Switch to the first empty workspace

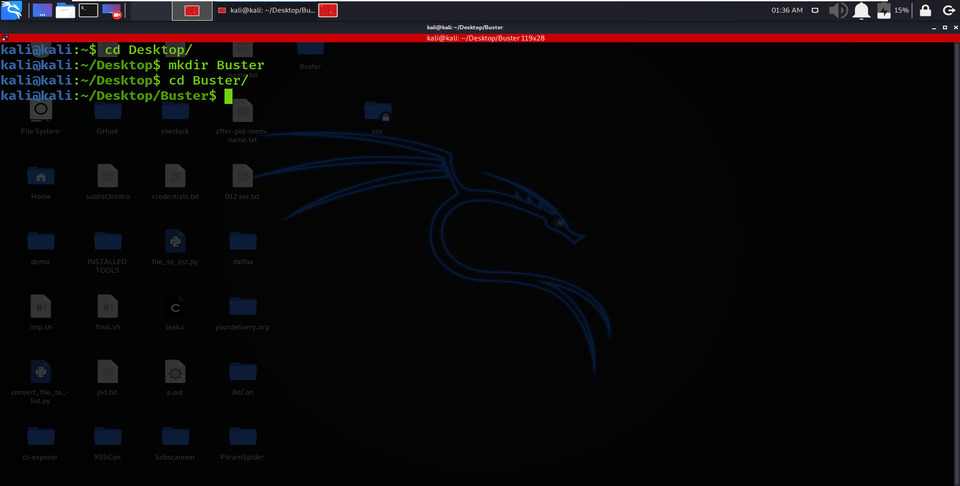tap(151, 11)
